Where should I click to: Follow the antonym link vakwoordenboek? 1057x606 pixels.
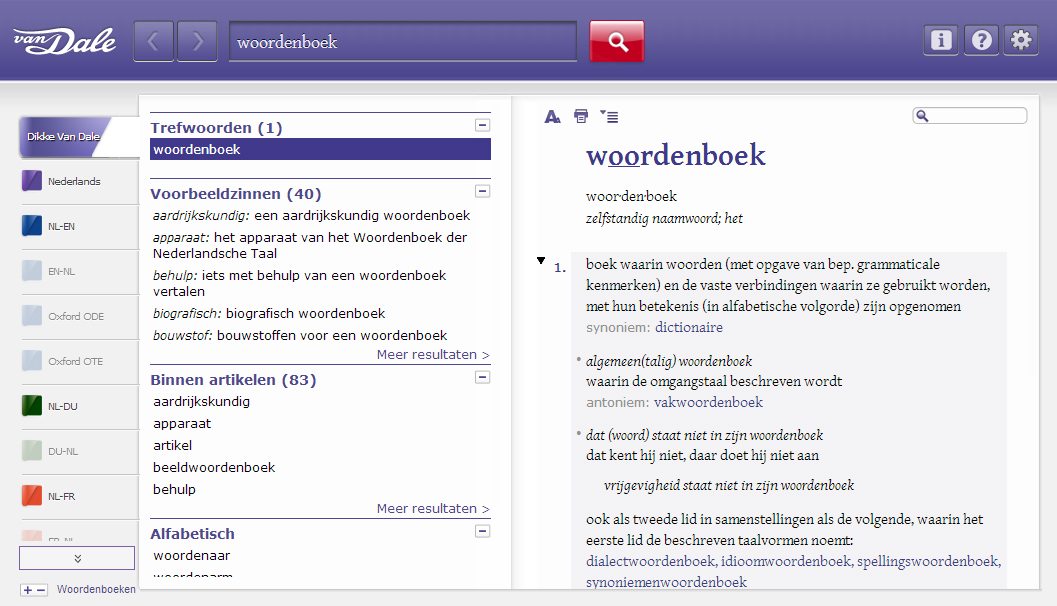pos(708,402)
